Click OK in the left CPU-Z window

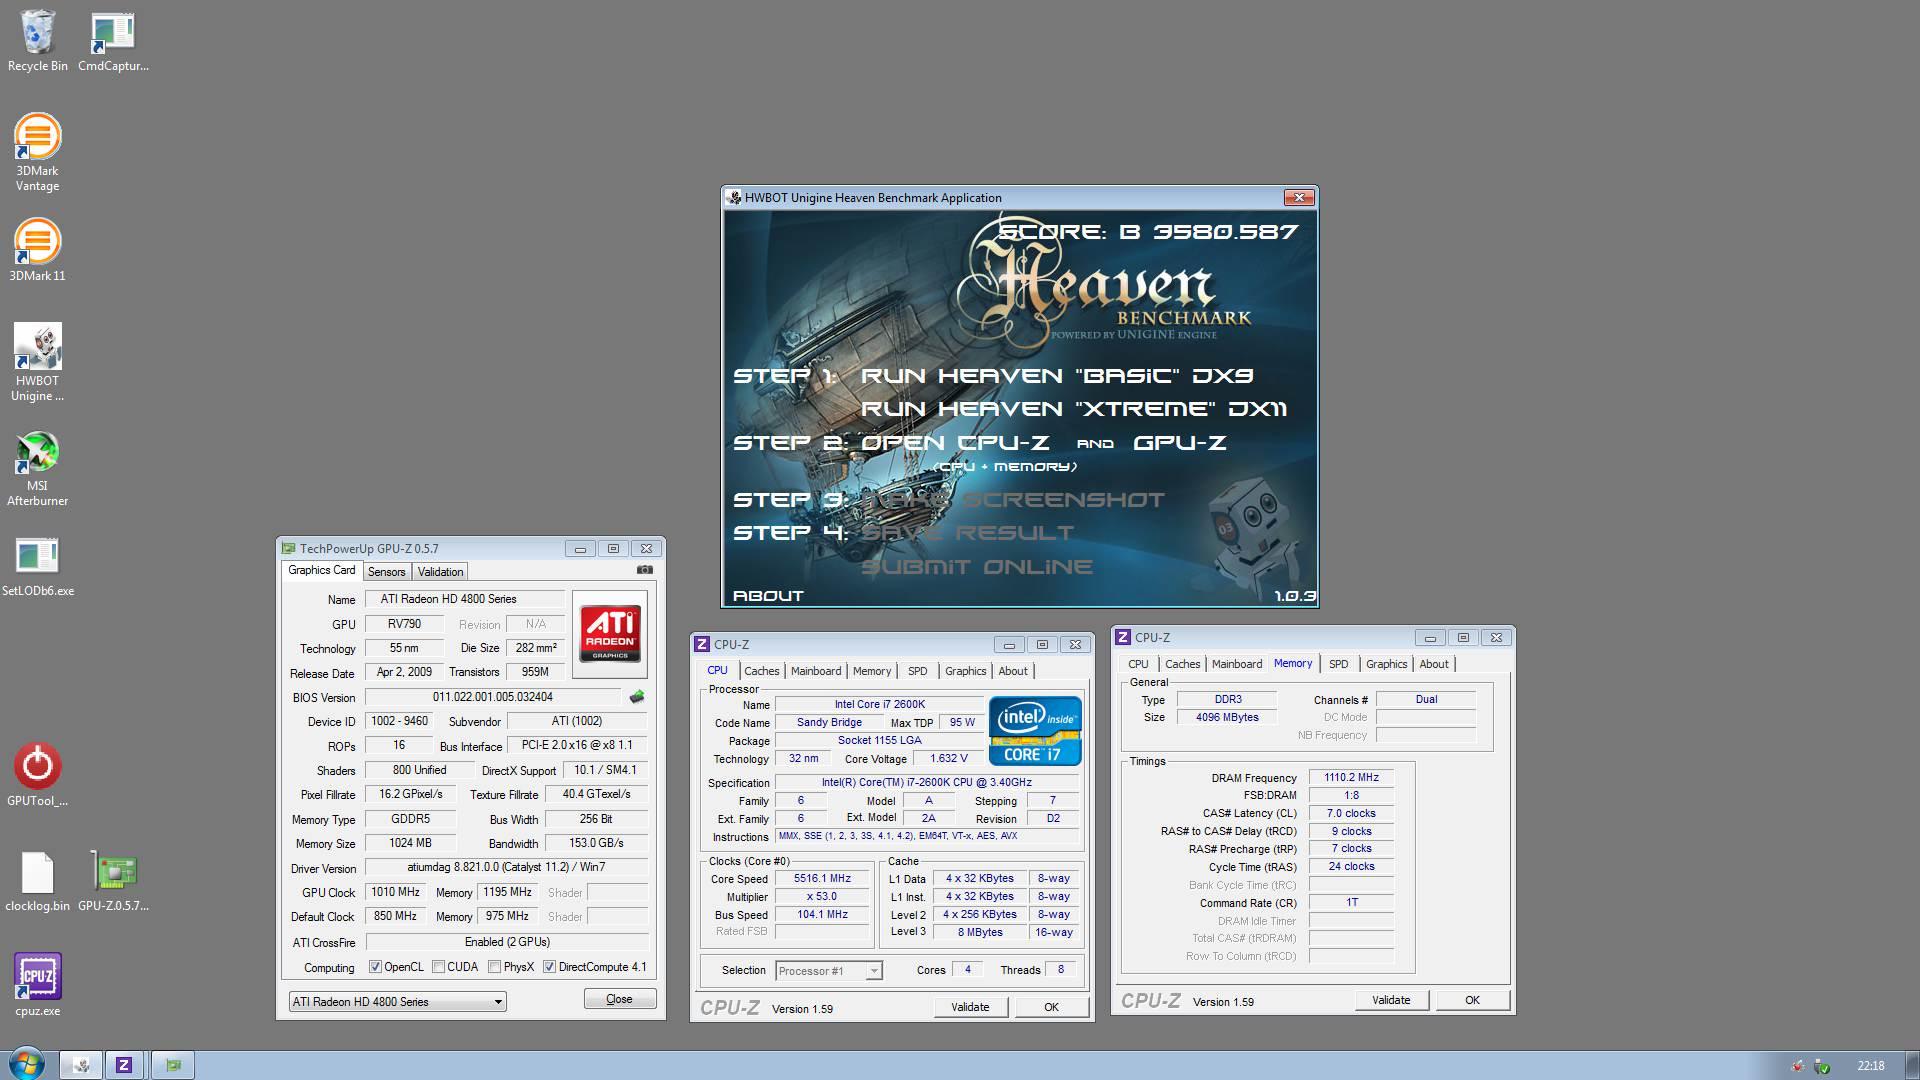(1051, 1007)
